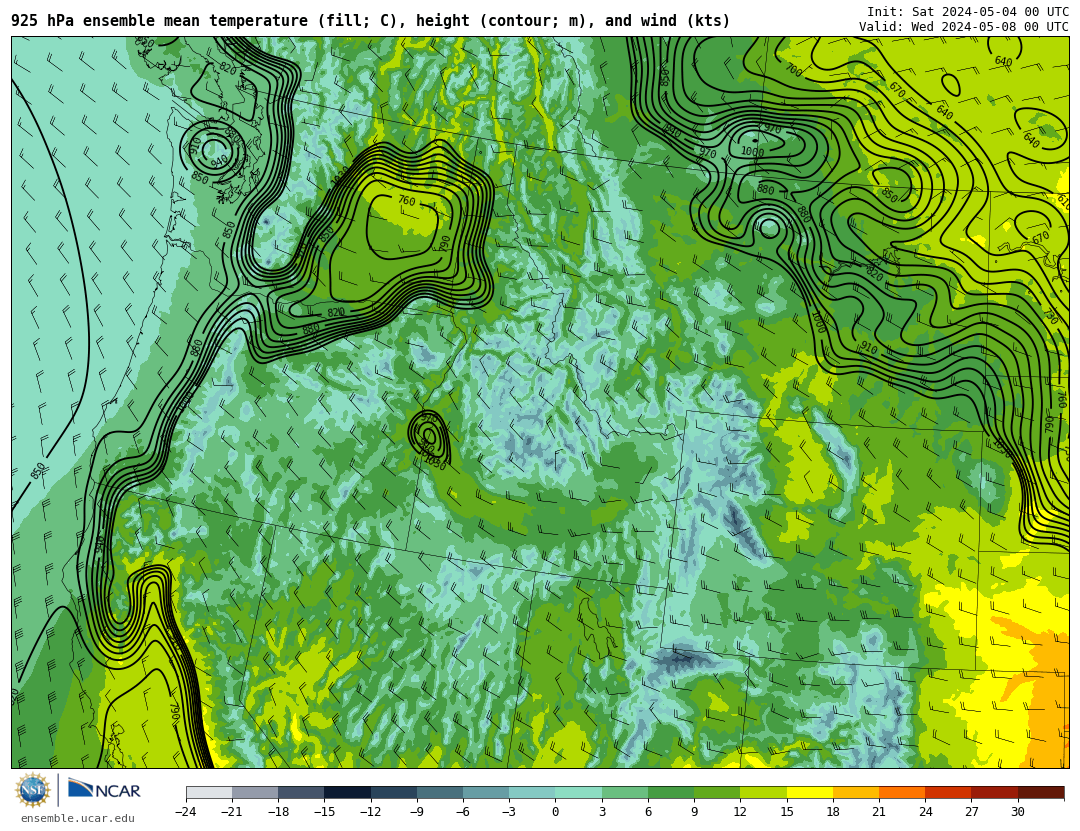Pick the mint swatch between 0 and 3
Viewport: 1080px width, 831px height.
(578, 792)
